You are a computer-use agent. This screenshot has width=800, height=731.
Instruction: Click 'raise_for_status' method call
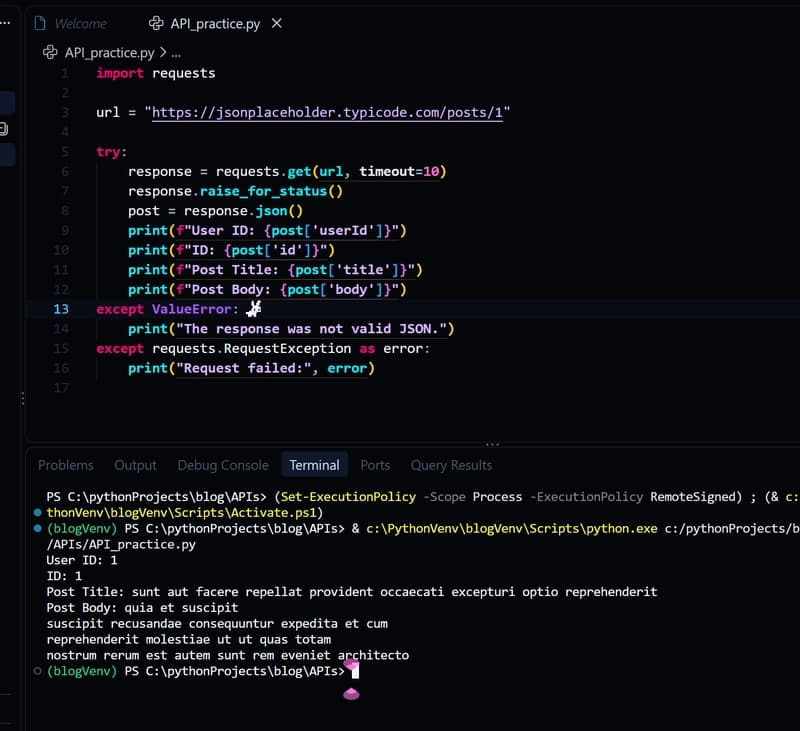(x=263, y=191)
